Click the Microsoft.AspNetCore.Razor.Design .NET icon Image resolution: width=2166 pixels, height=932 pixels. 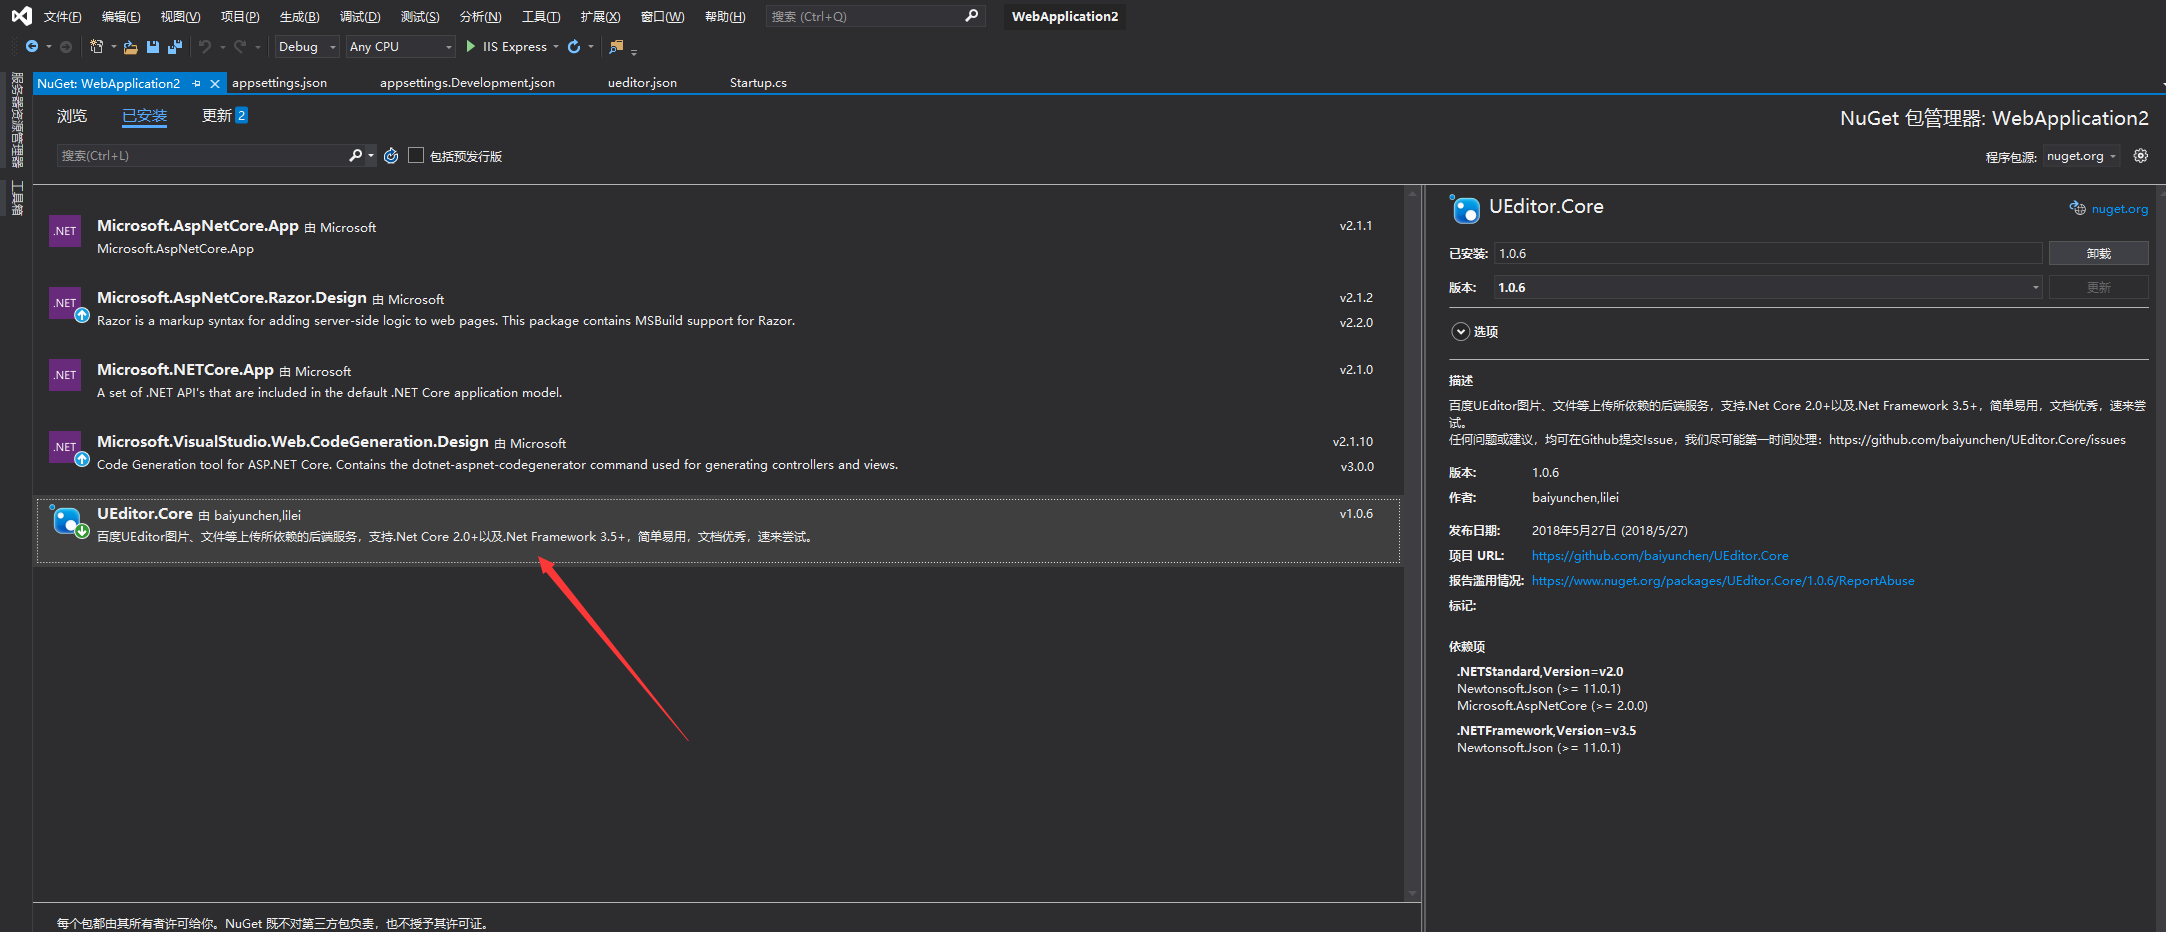point(66,303)
